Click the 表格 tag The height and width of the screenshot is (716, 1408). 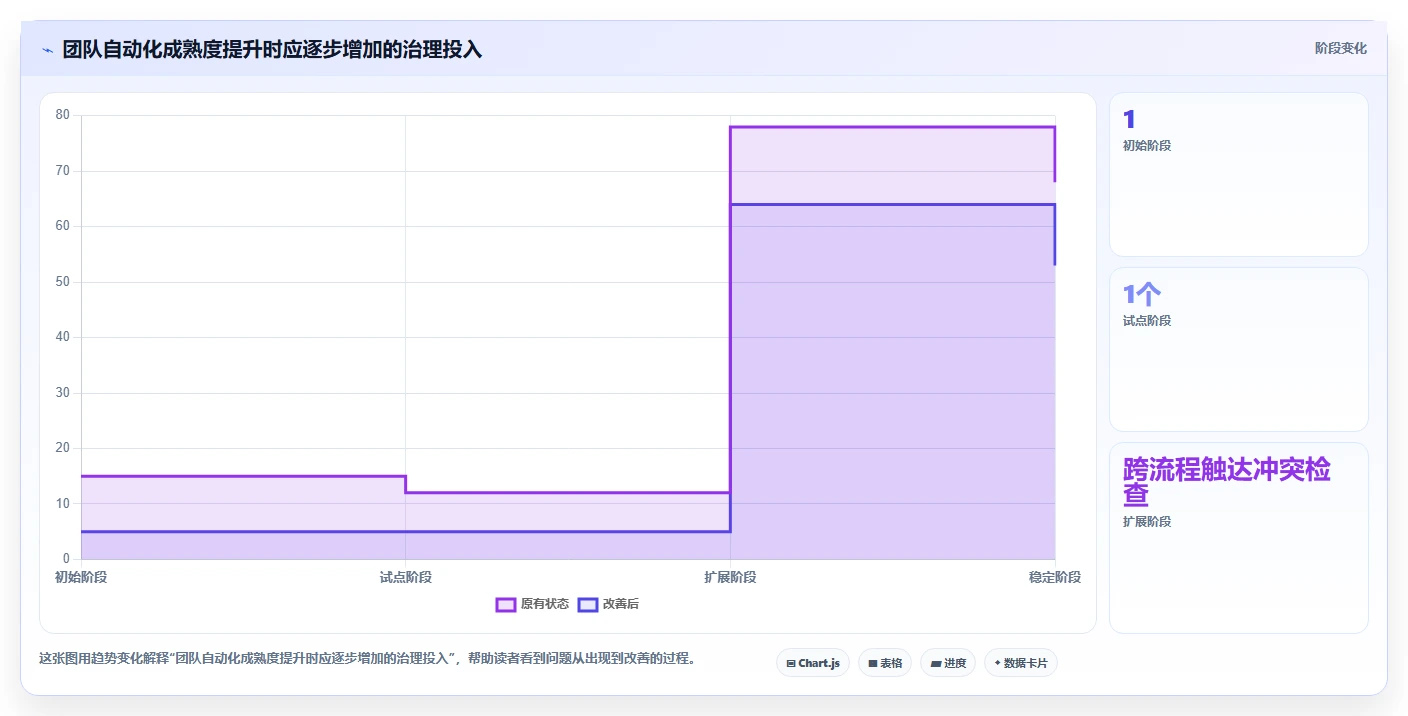[x=885, y=663]
